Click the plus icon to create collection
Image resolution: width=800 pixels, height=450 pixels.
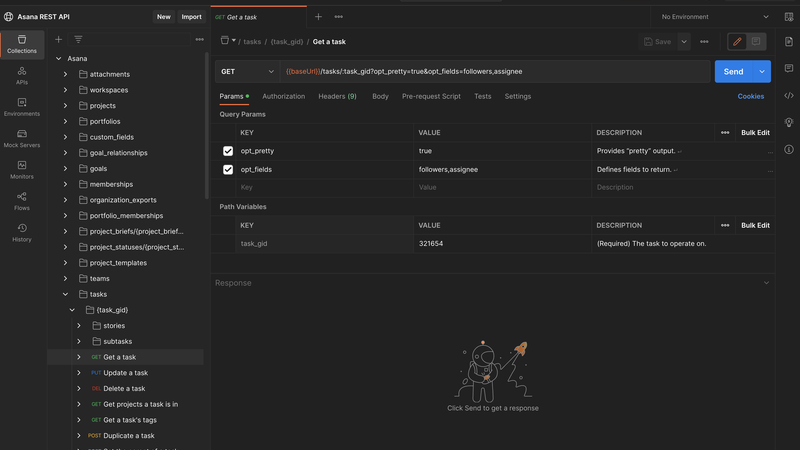click(x=59, y=39)
